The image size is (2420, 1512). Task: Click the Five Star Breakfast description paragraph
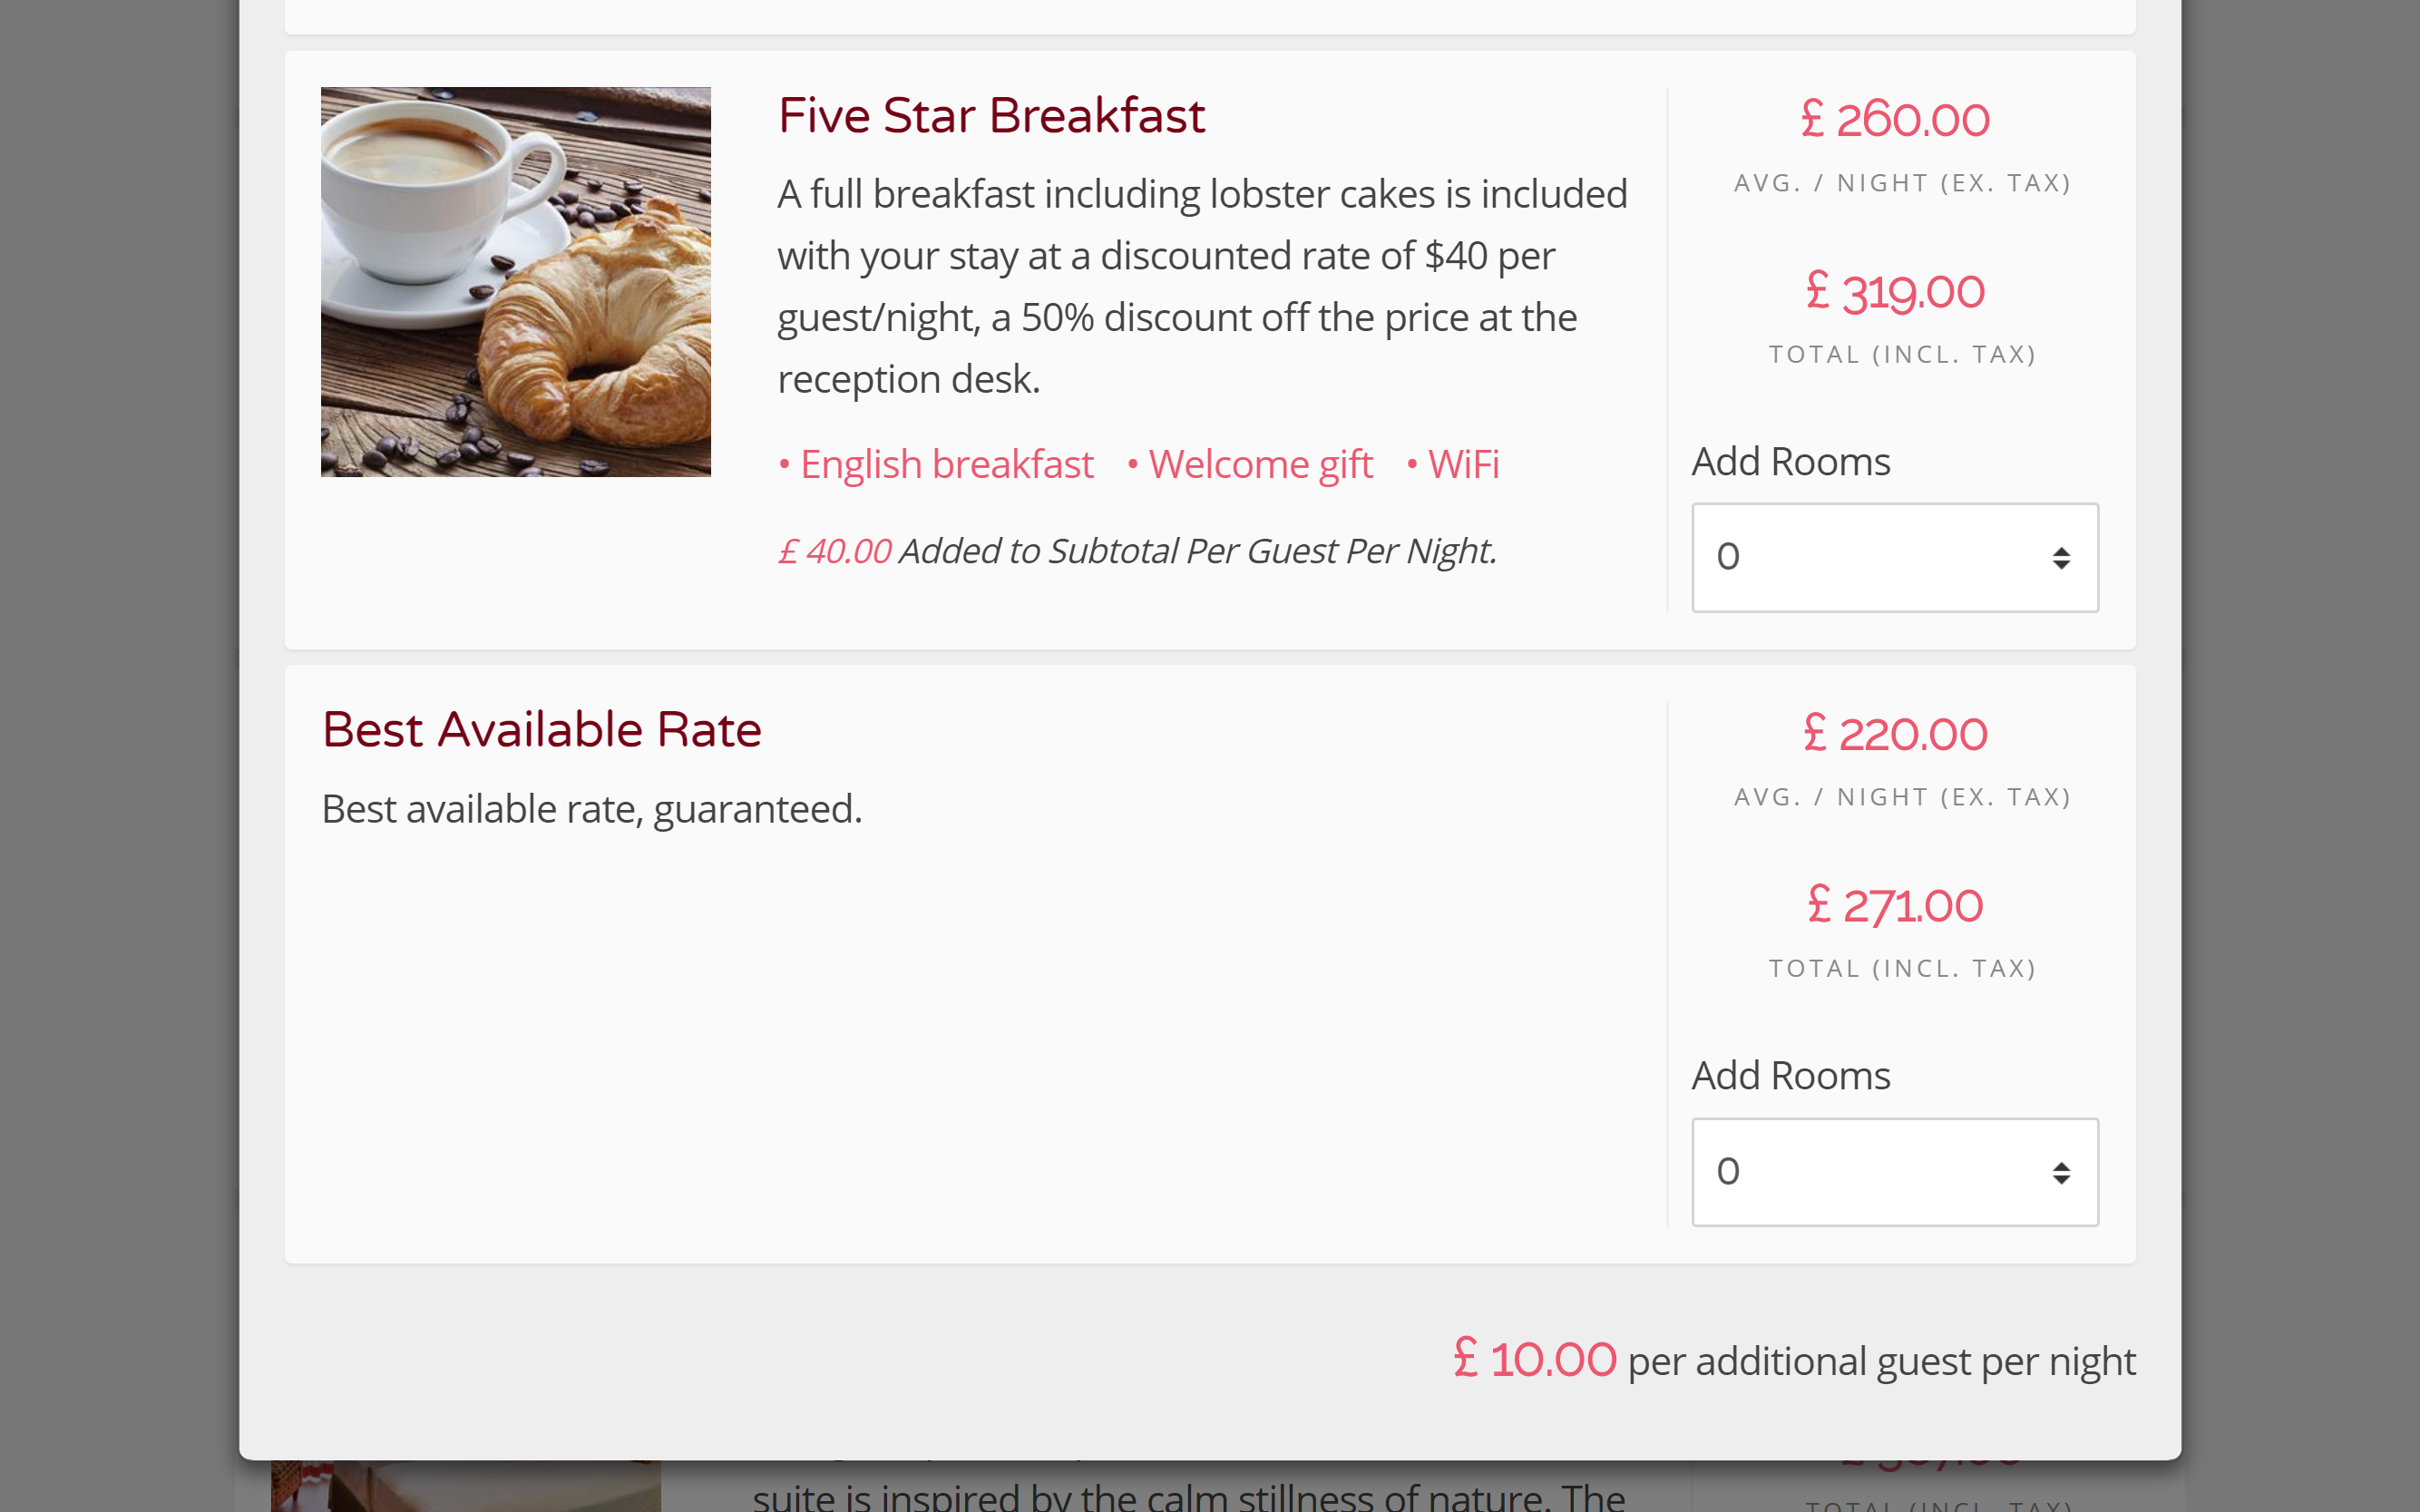(1203, 286)
